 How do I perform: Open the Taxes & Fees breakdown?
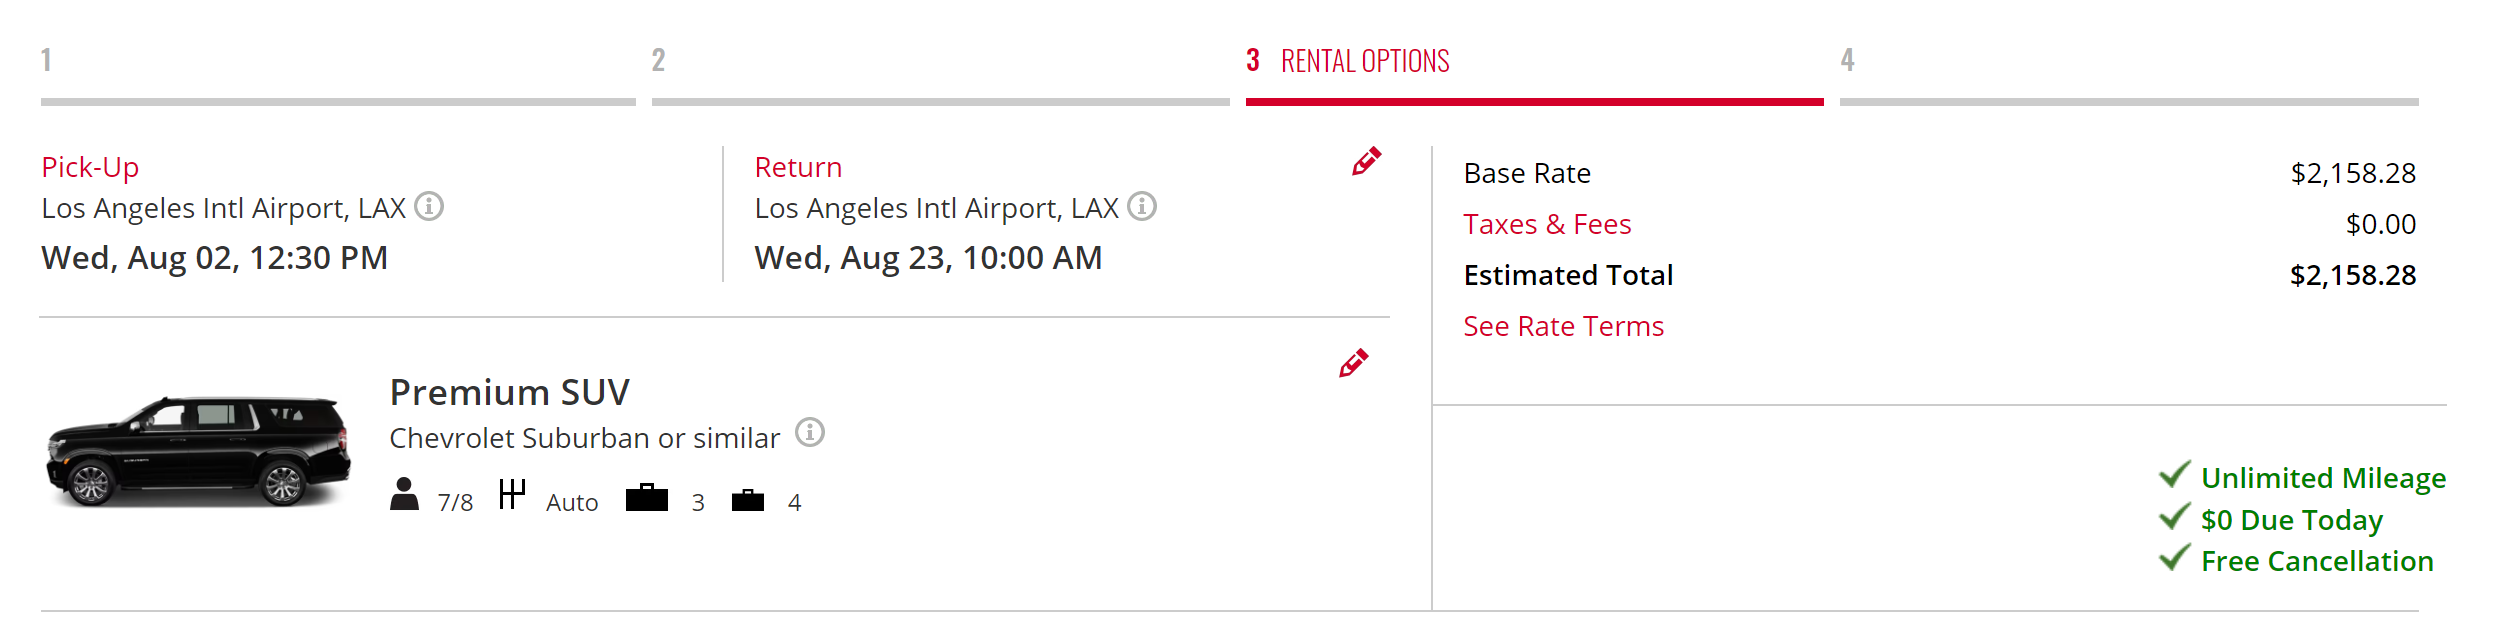(x=1547, y=224)
